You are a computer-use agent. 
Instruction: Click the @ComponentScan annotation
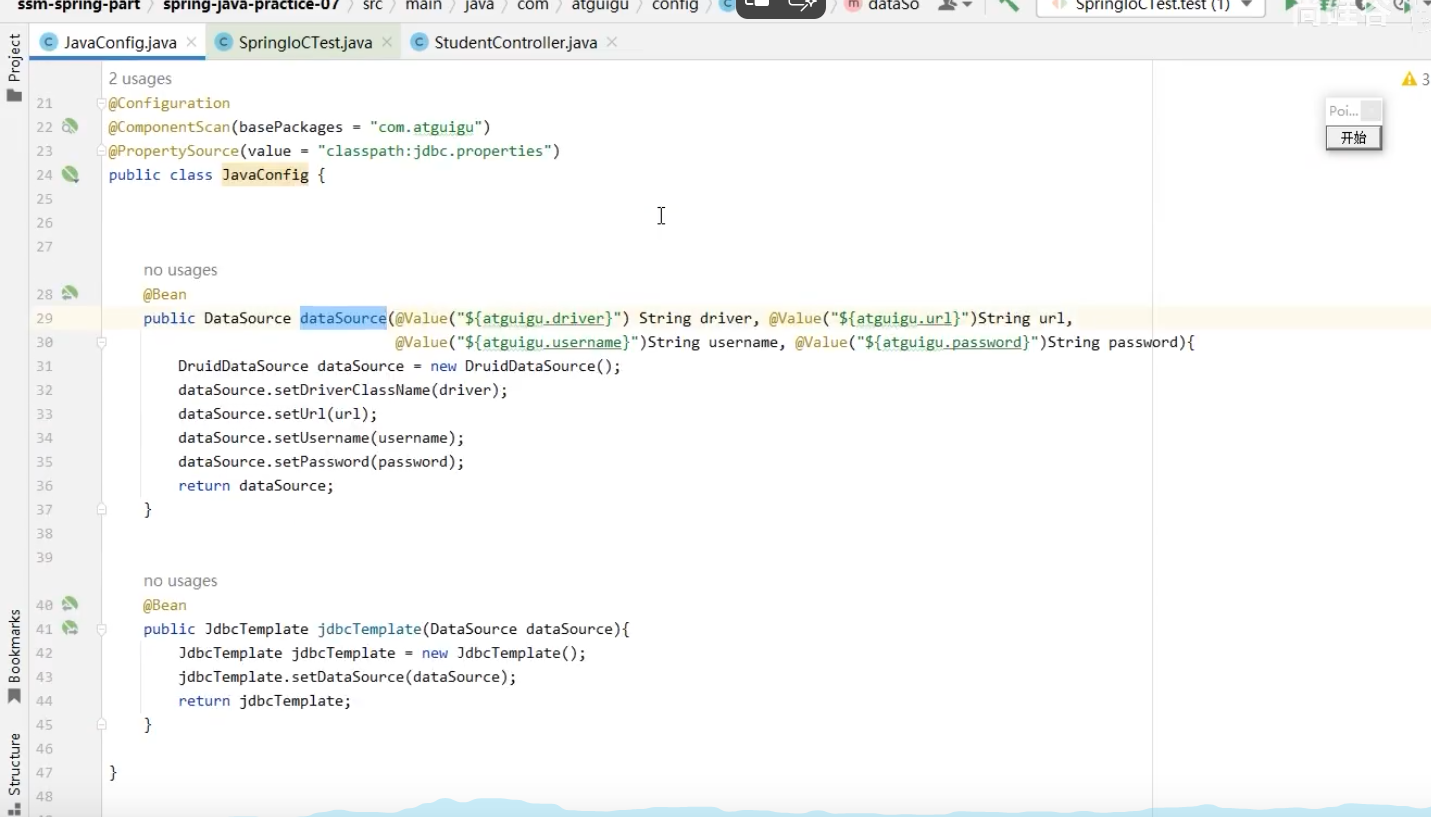(x=169, y=127)
